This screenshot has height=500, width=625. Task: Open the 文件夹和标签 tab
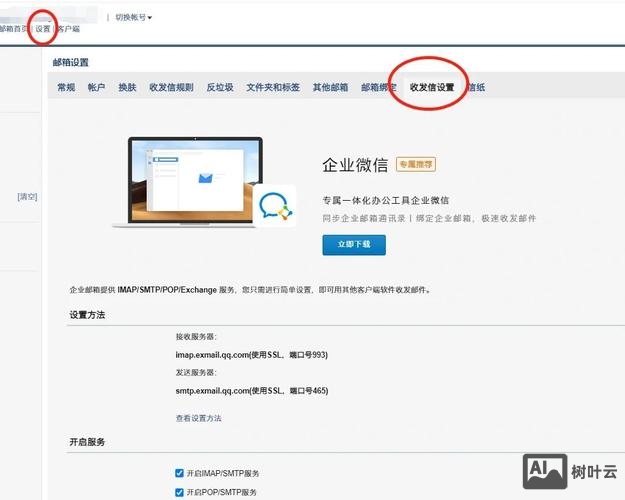(x=273, y=87)
